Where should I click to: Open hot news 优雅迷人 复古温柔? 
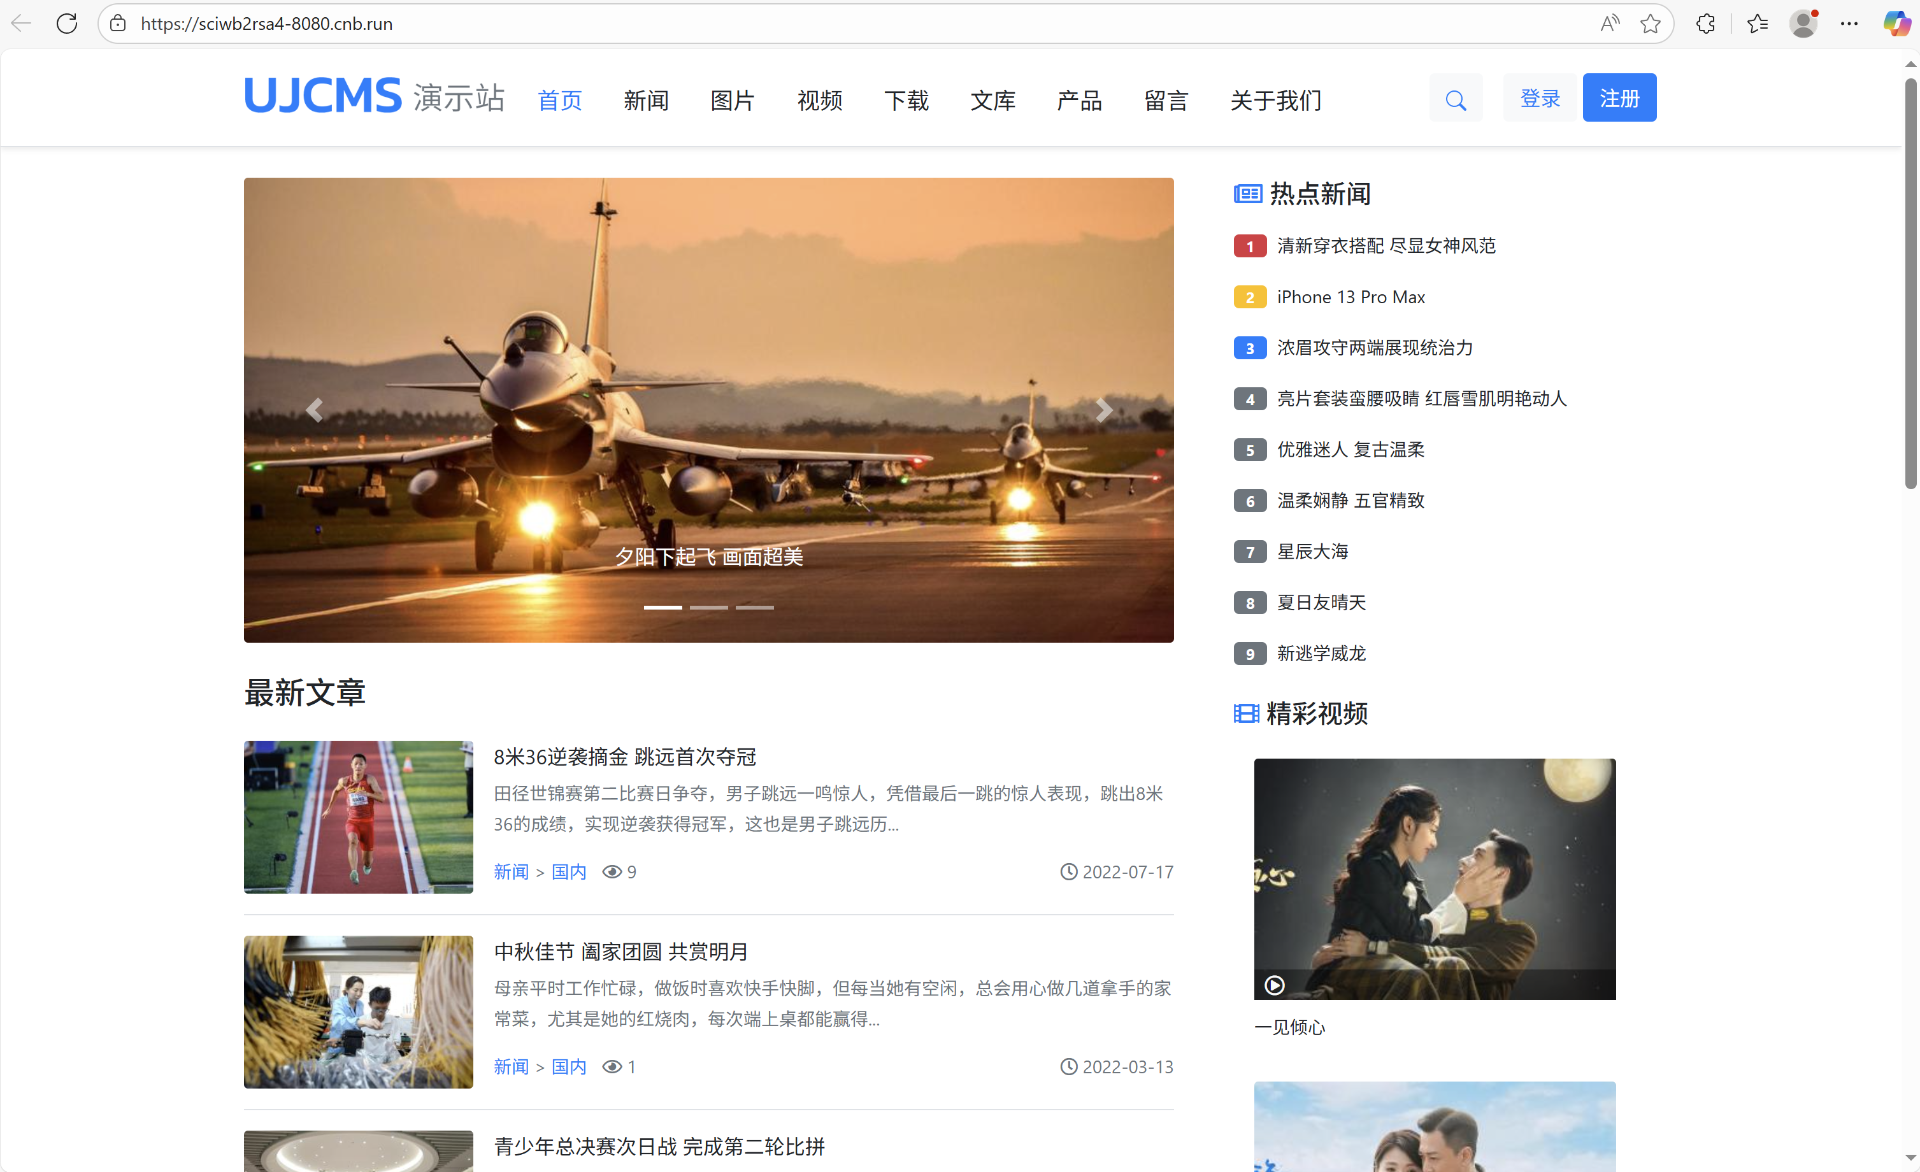pos(1351,450)
